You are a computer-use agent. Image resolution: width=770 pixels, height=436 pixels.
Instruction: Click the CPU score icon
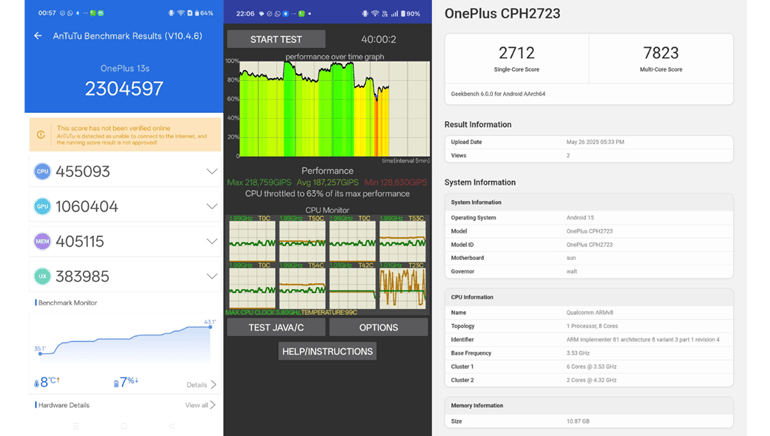(42, 171)
